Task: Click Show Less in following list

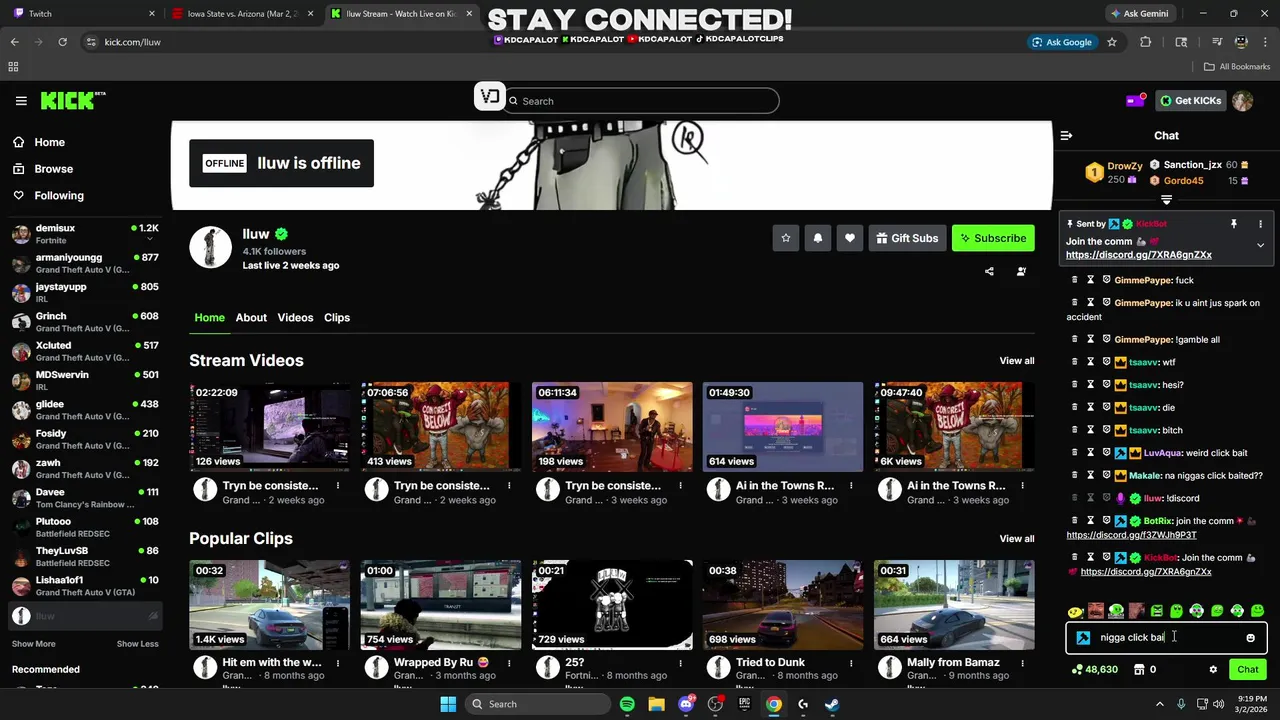Action: (x=137, y=644)
